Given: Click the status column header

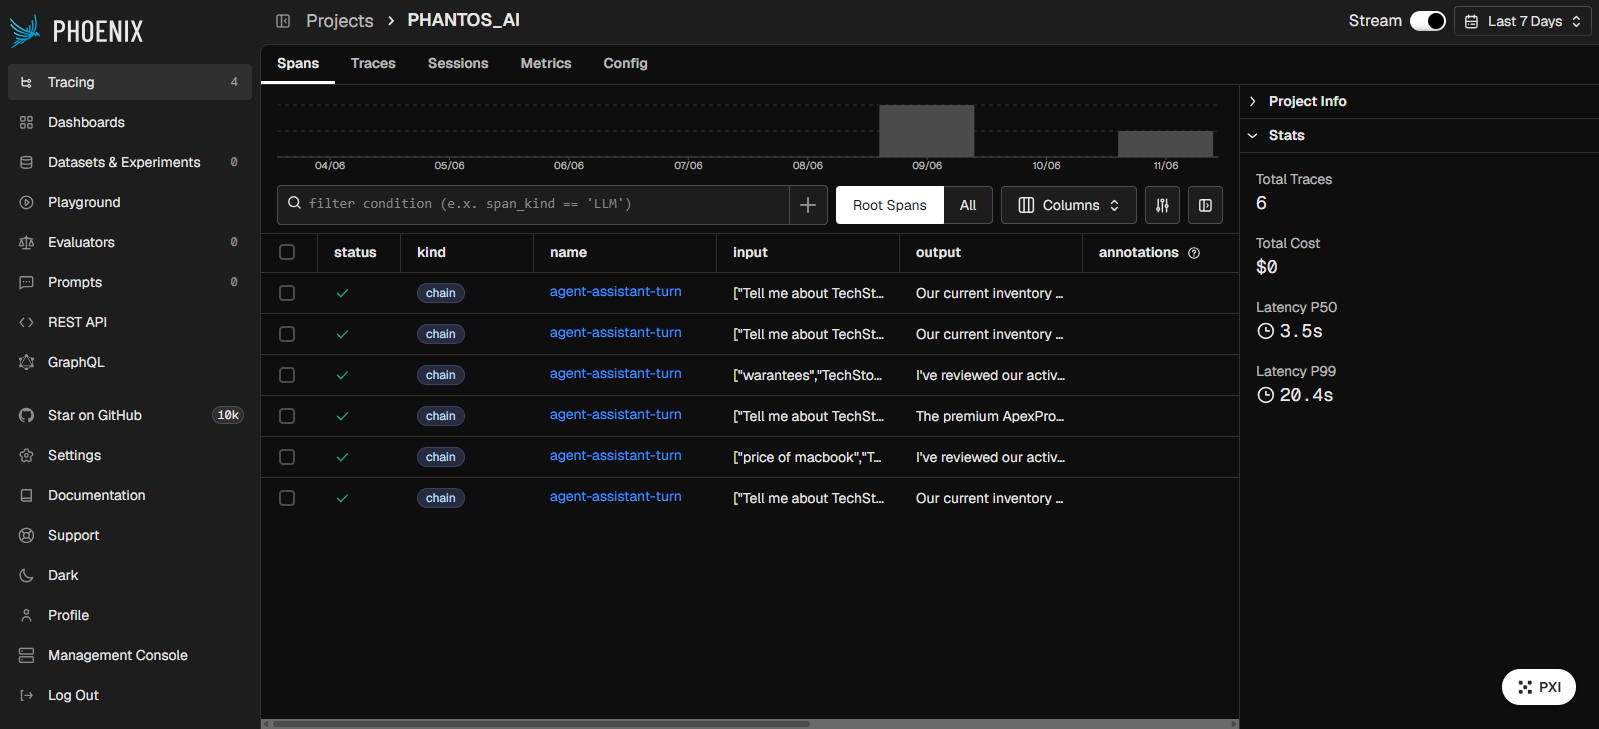Looking at the screenshot, I should pos(355,253).
